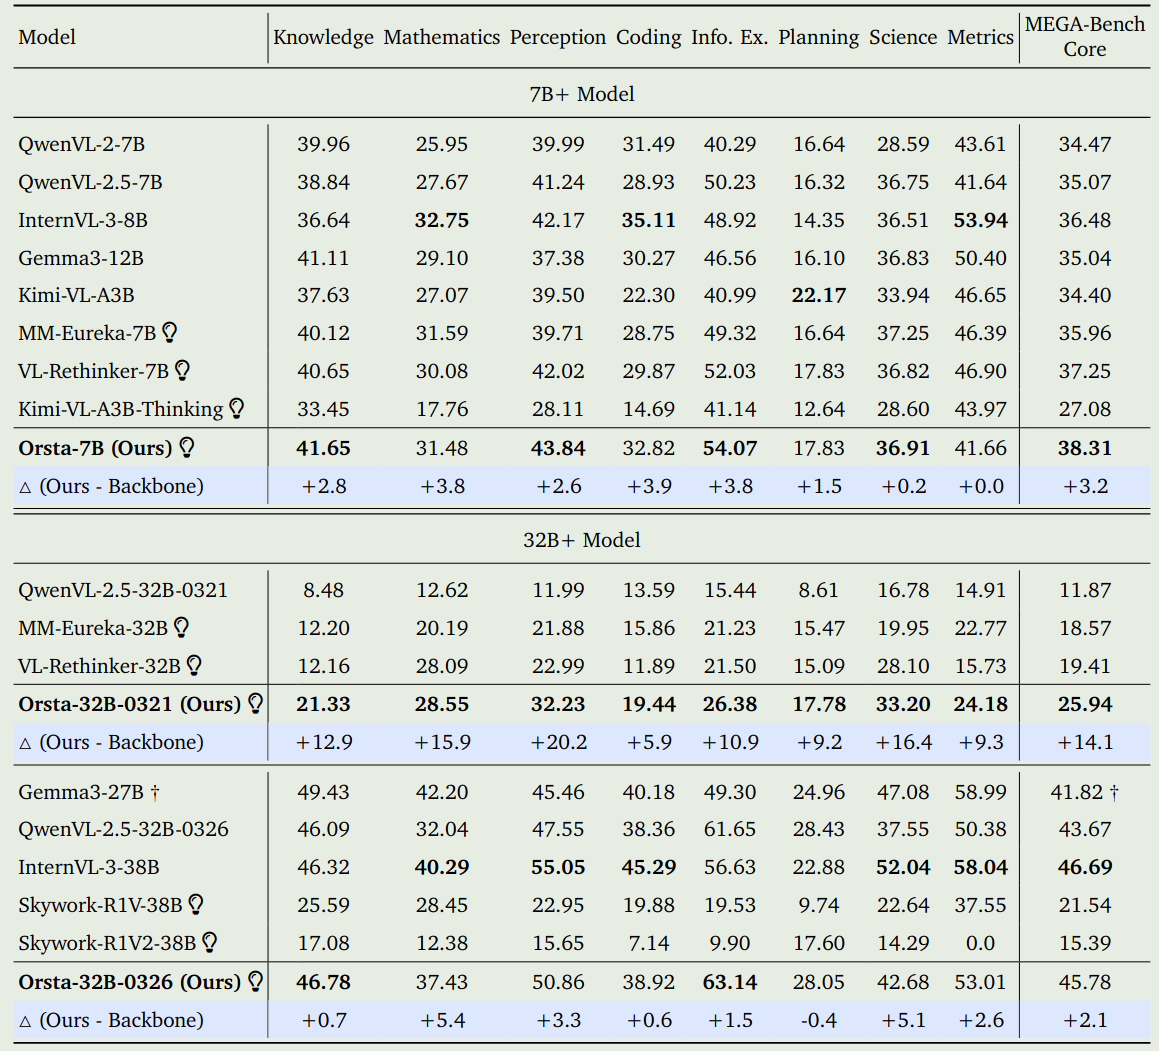Click the 34.47 core score of QwenVL-2-7B
Image resolution: width=1159 pixels, height=1051 pixels.
[1085, 144]
